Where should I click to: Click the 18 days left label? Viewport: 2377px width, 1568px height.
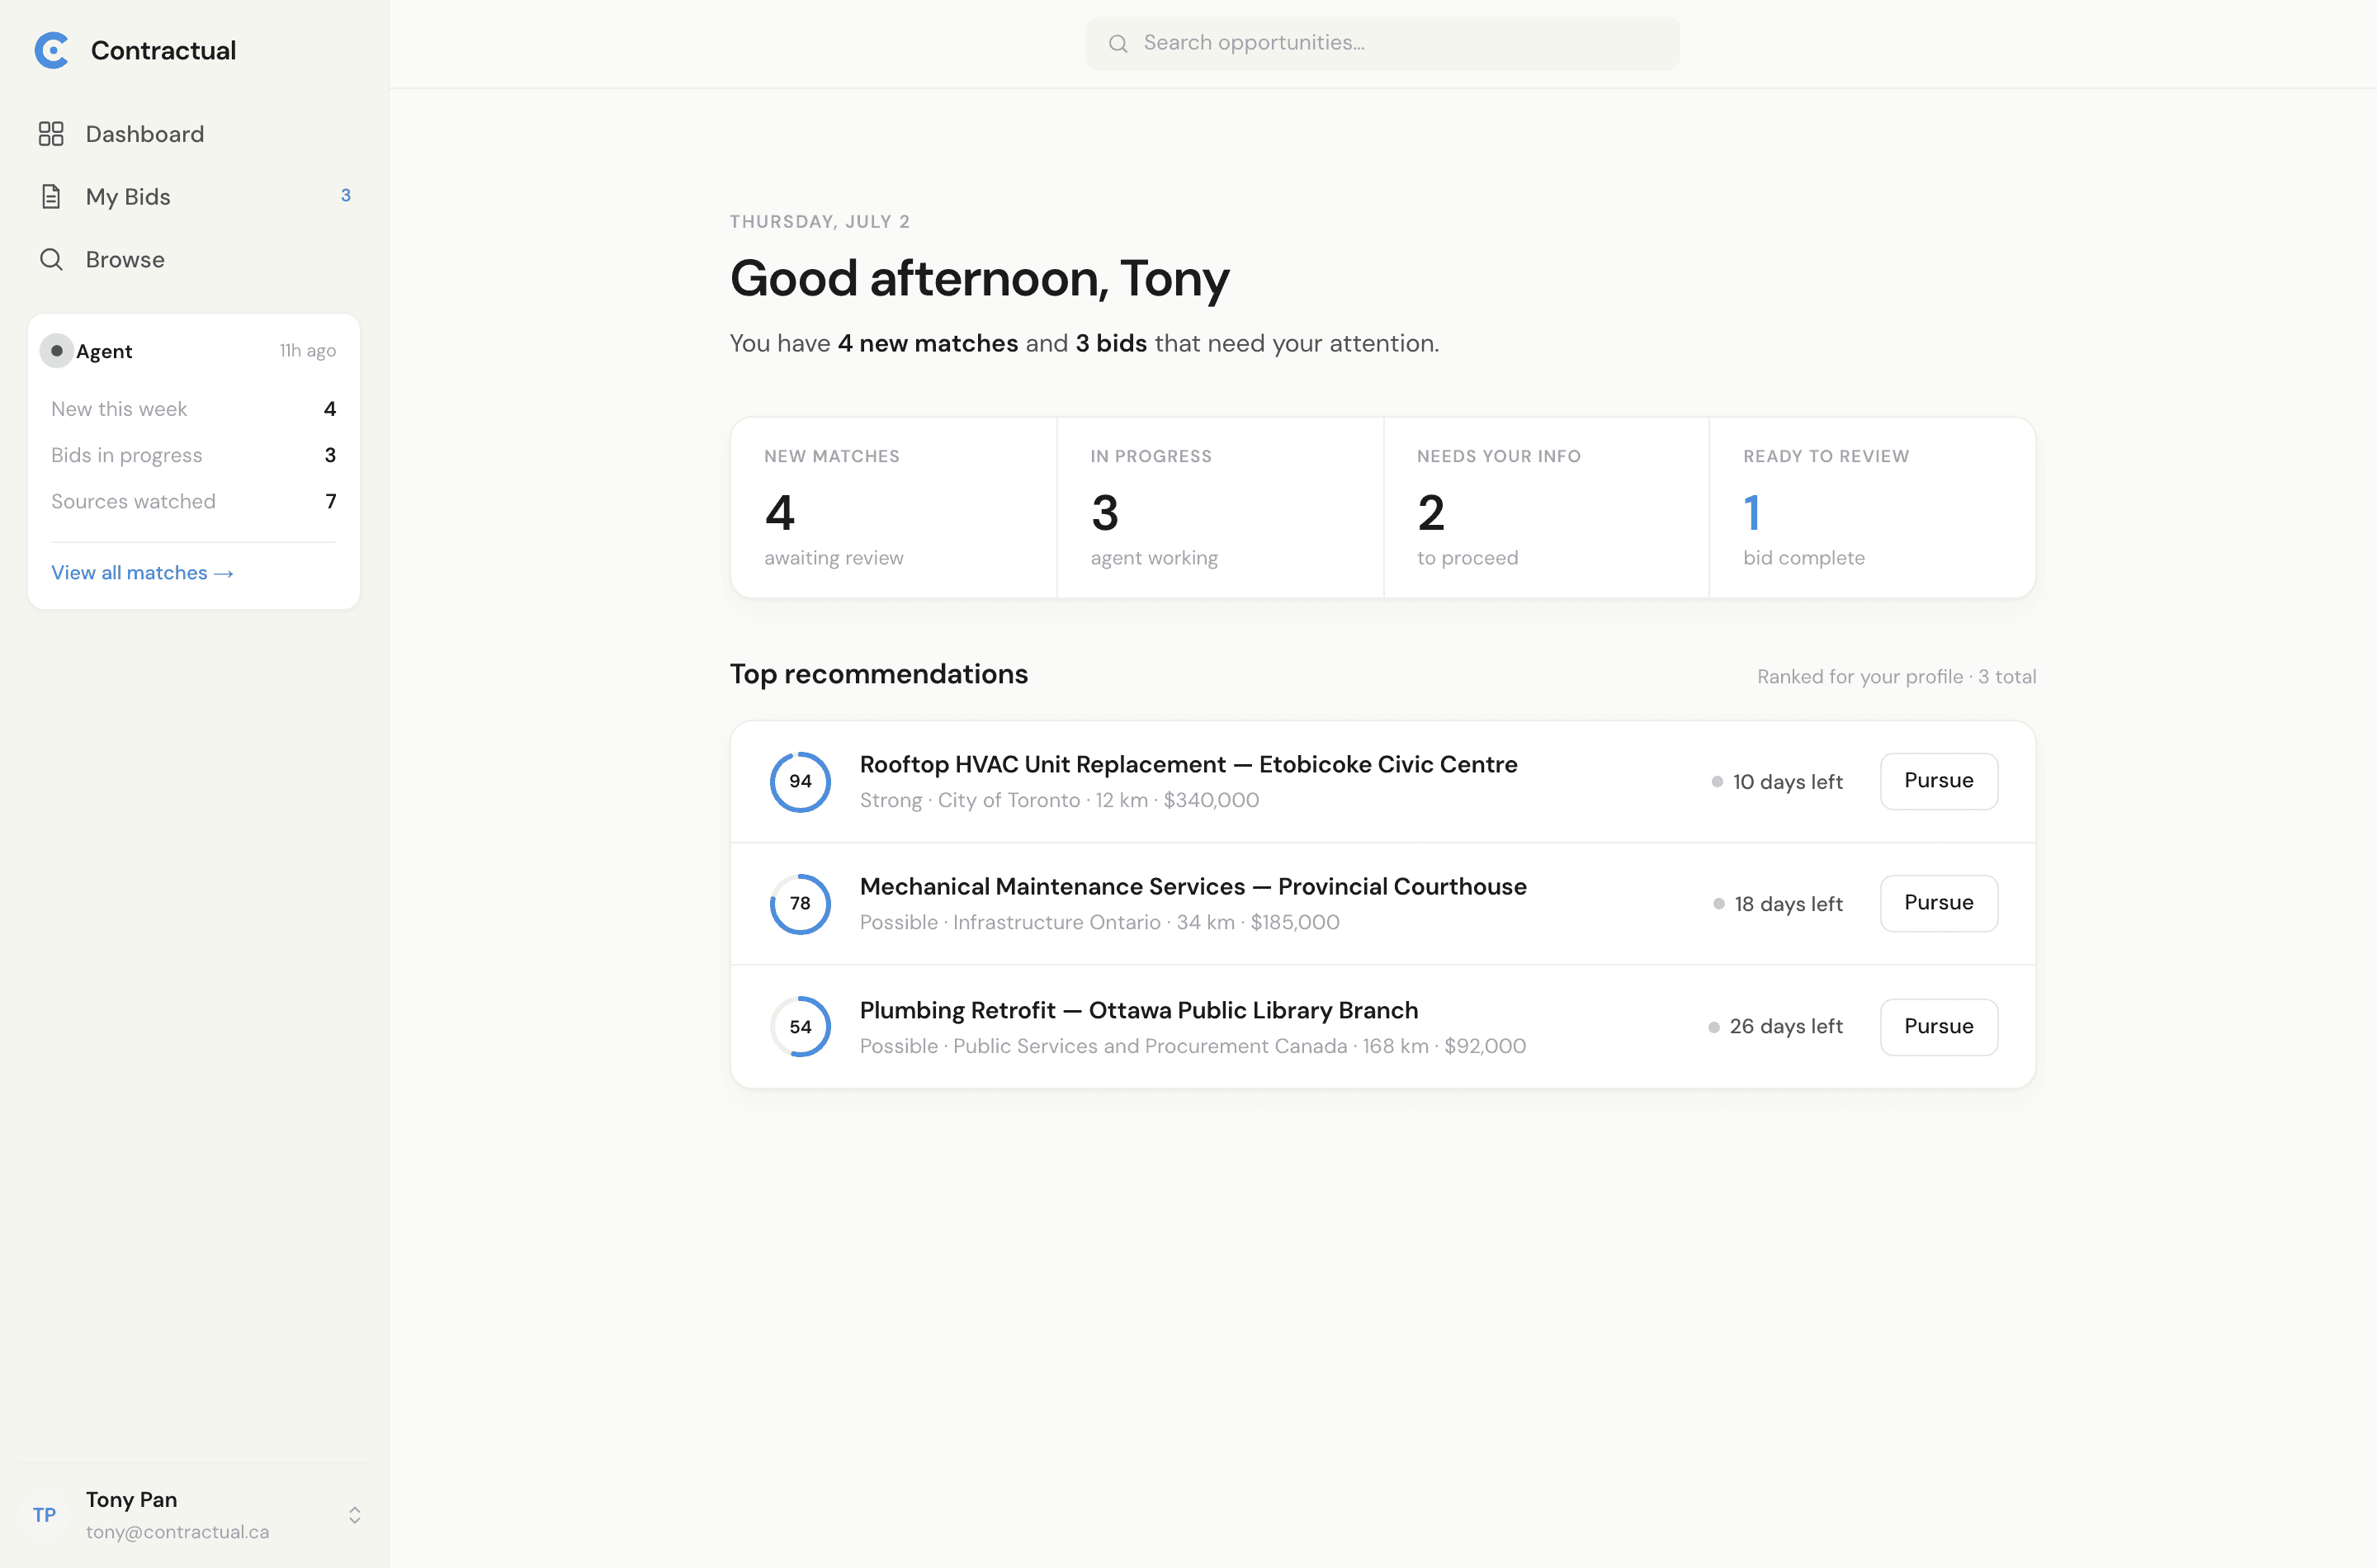click(1788, 904)
